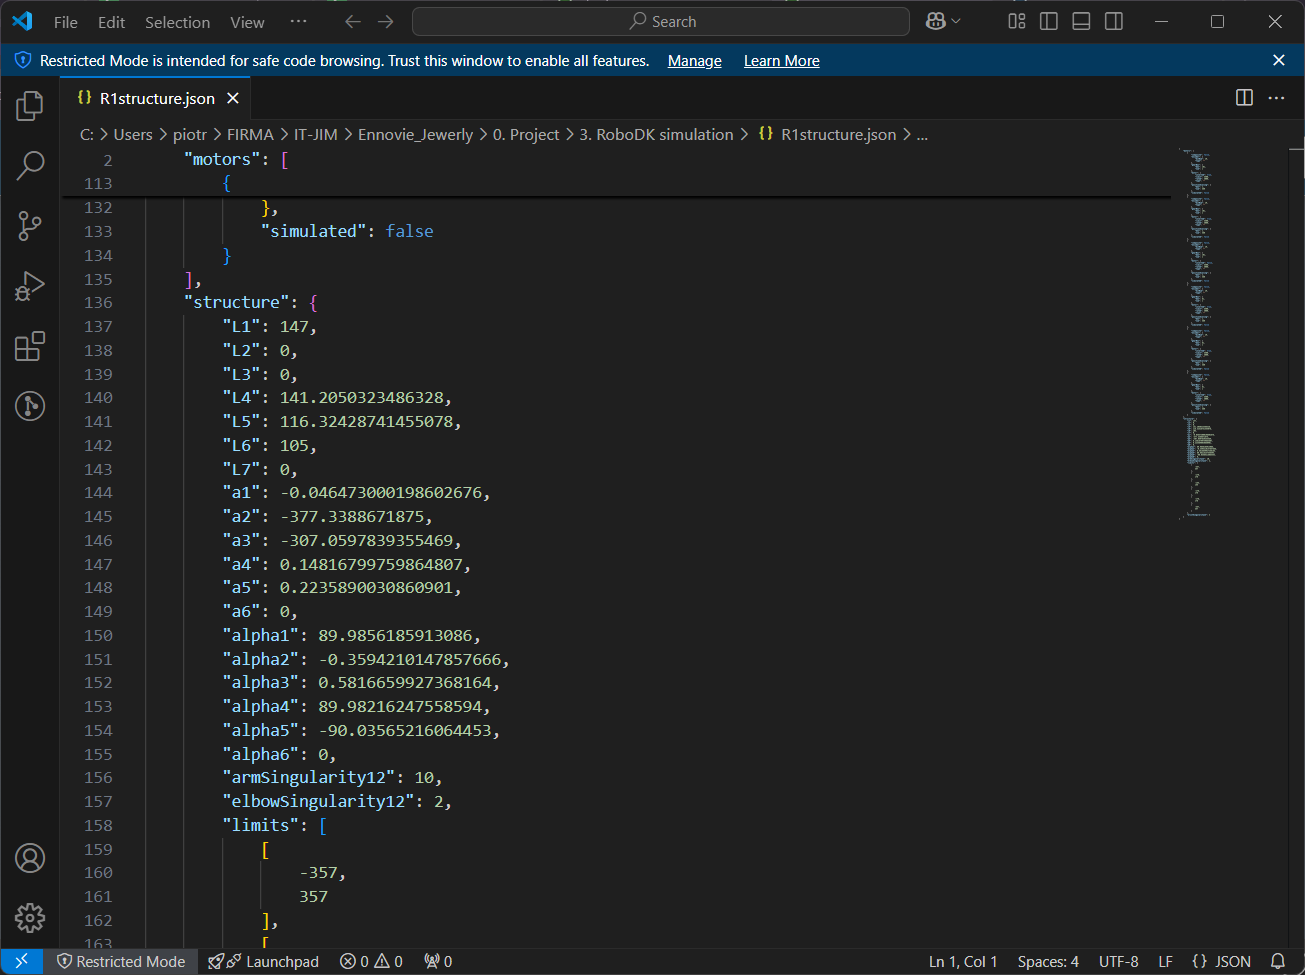The height and width of the screenshot is (975, 1305).
Task: Click the minimap code overview
Action: click(1200, 330)
